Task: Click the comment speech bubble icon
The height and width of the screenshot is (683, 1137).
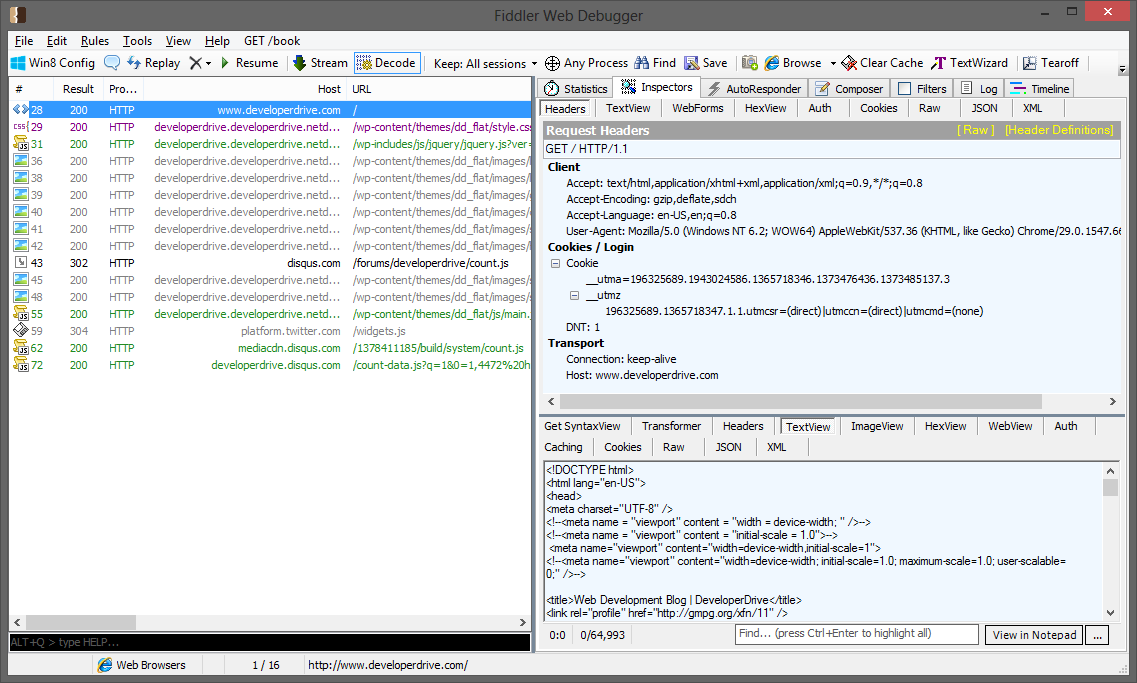Action: click(112, 63)
